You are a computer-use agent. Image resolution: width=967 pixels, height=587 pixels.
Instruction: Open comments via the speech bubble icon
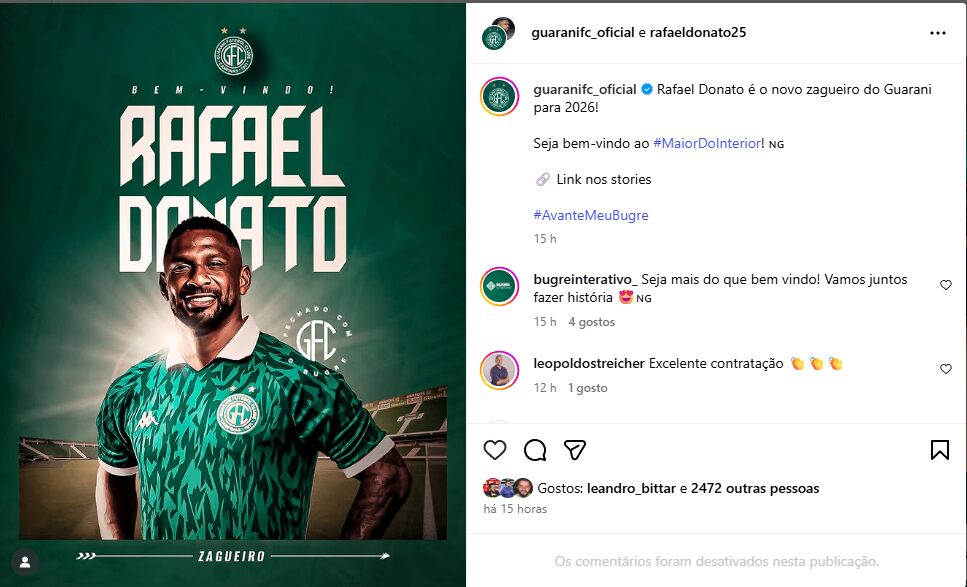pos(535,450)
